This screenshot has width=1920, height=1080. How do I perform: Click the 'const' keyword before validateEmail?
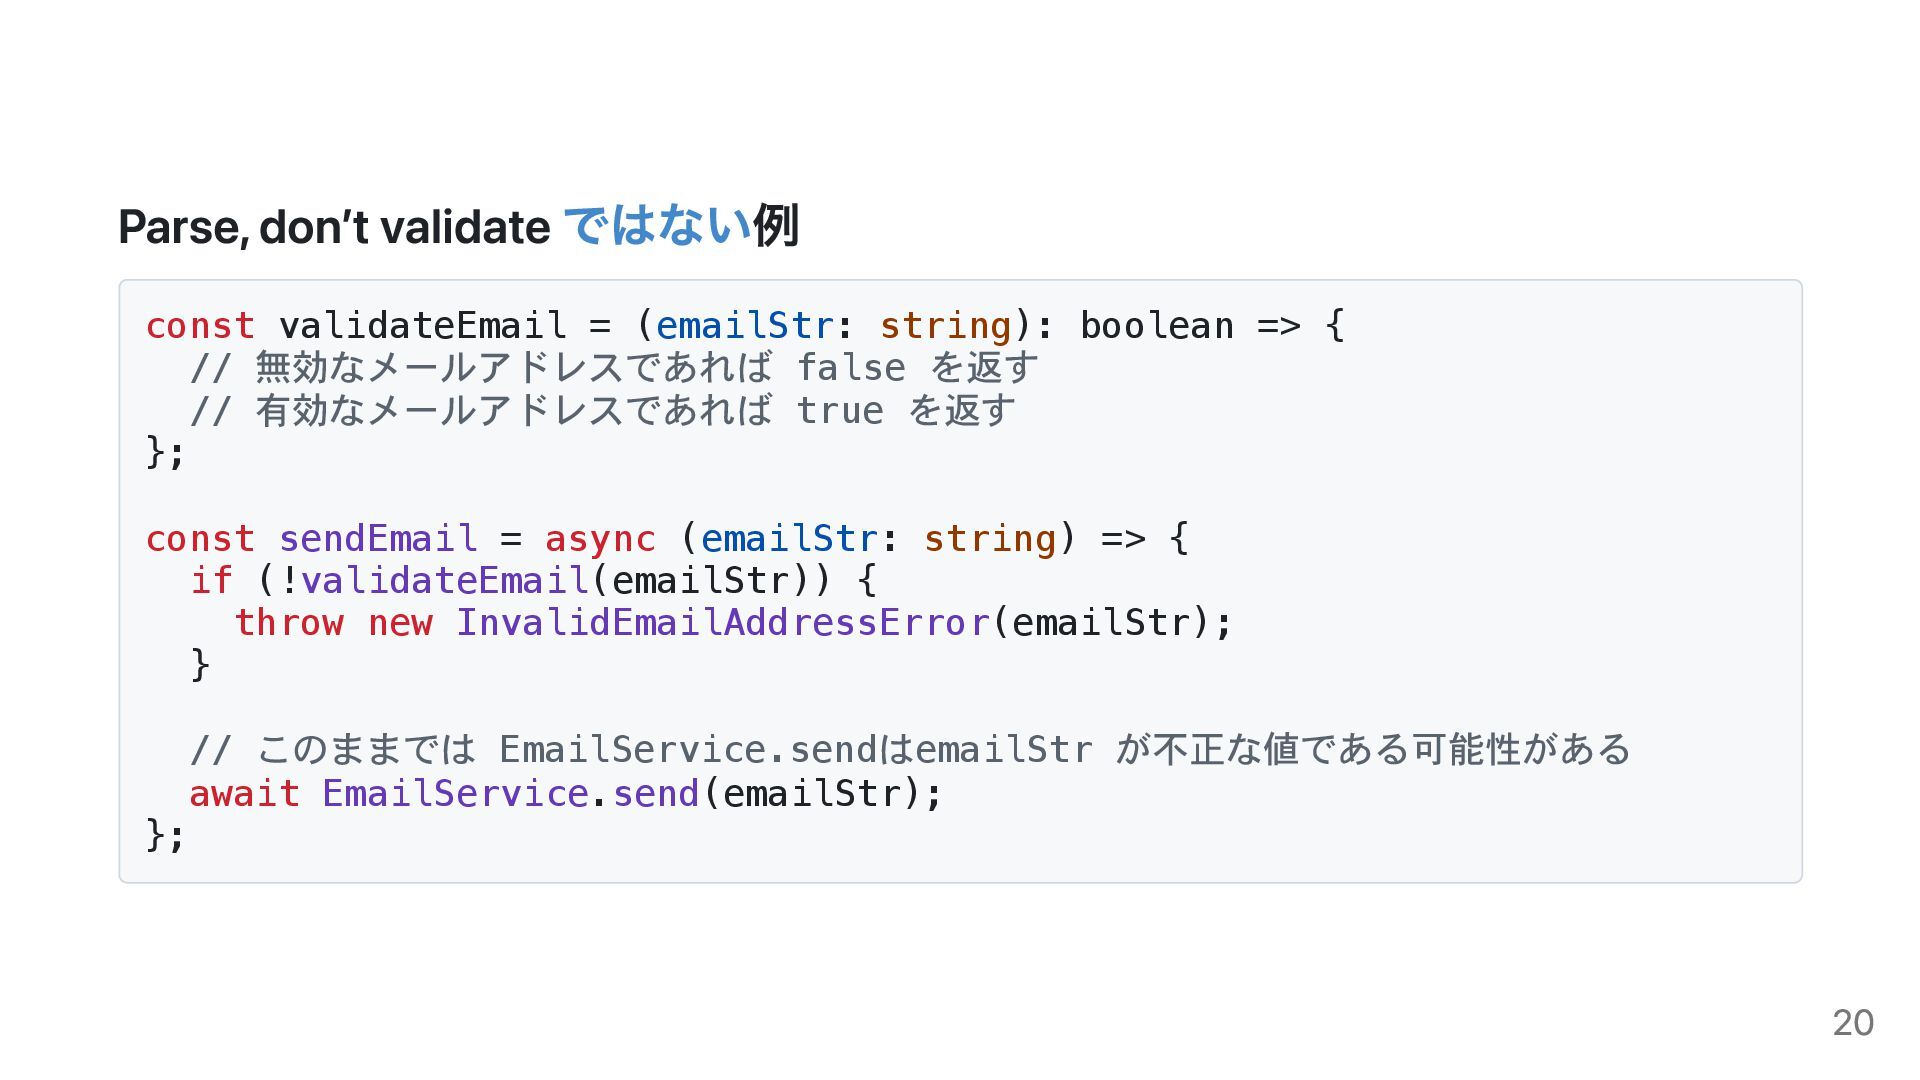pos(200,326)
